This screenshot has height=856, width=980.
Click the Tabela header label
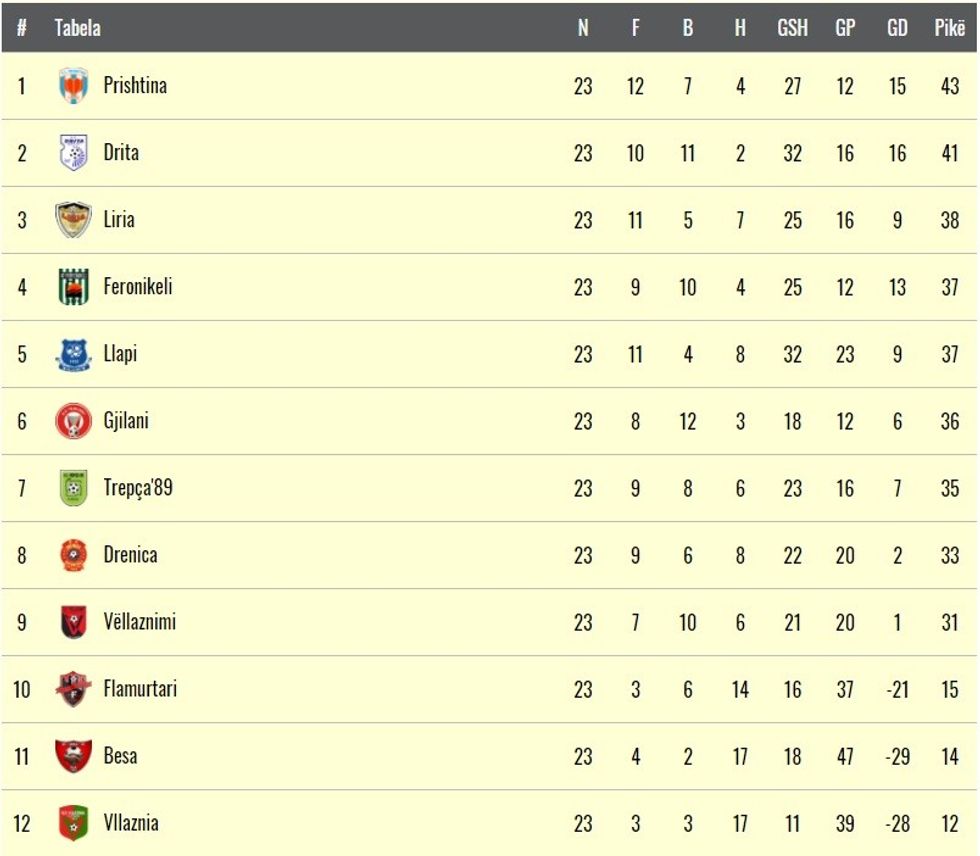78,27
